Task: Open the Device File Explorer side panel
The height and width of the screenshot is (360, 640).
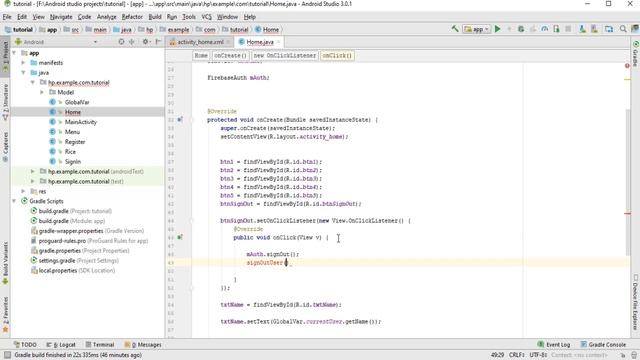Action: coord(636,302)
